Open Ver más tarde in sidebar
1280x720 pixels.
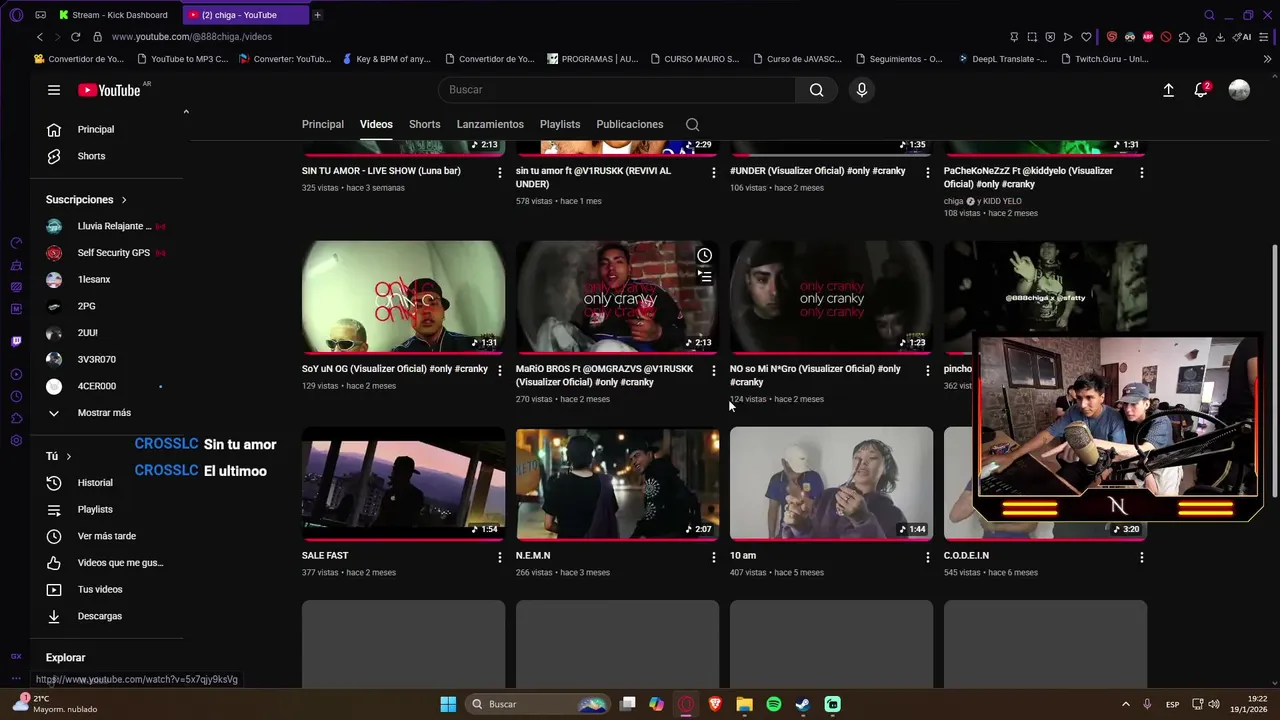coord(105,536)
